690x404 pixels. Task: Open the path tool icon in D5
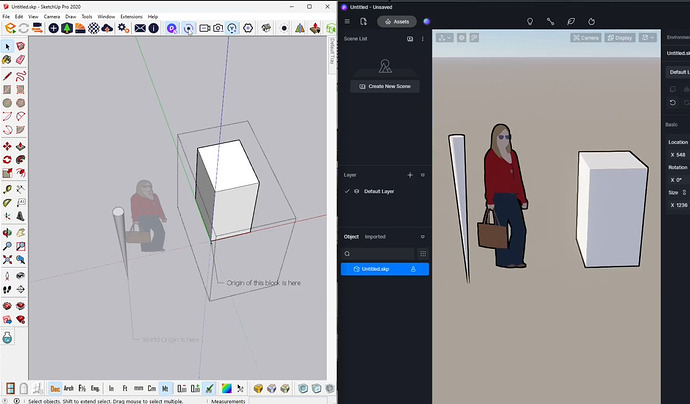551,21
